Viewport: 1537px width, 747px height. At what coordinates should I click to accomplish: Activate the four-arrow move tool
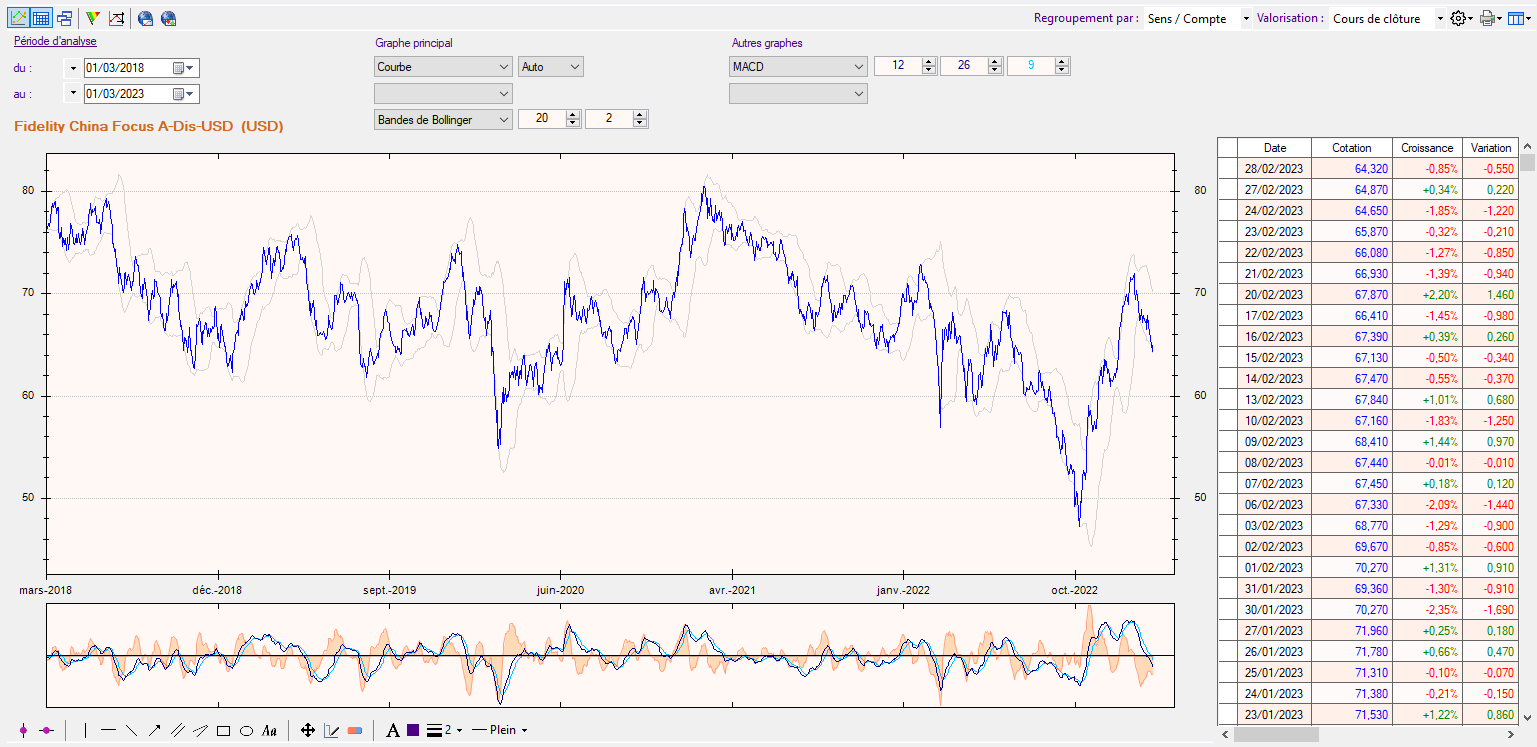tap(308, 731)
